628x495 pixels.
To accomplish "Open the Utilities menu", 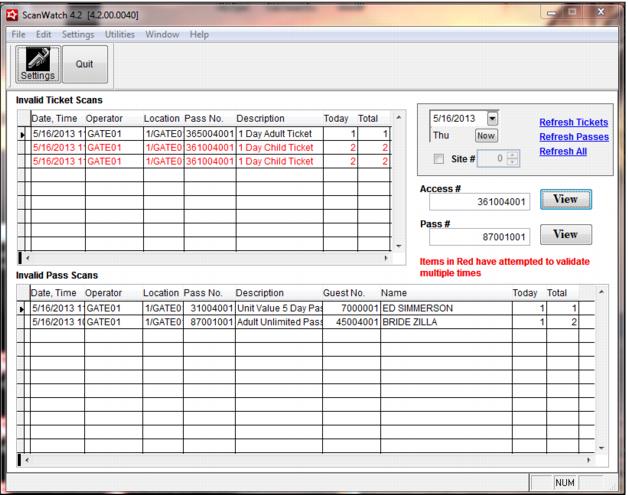I will 120,35.
